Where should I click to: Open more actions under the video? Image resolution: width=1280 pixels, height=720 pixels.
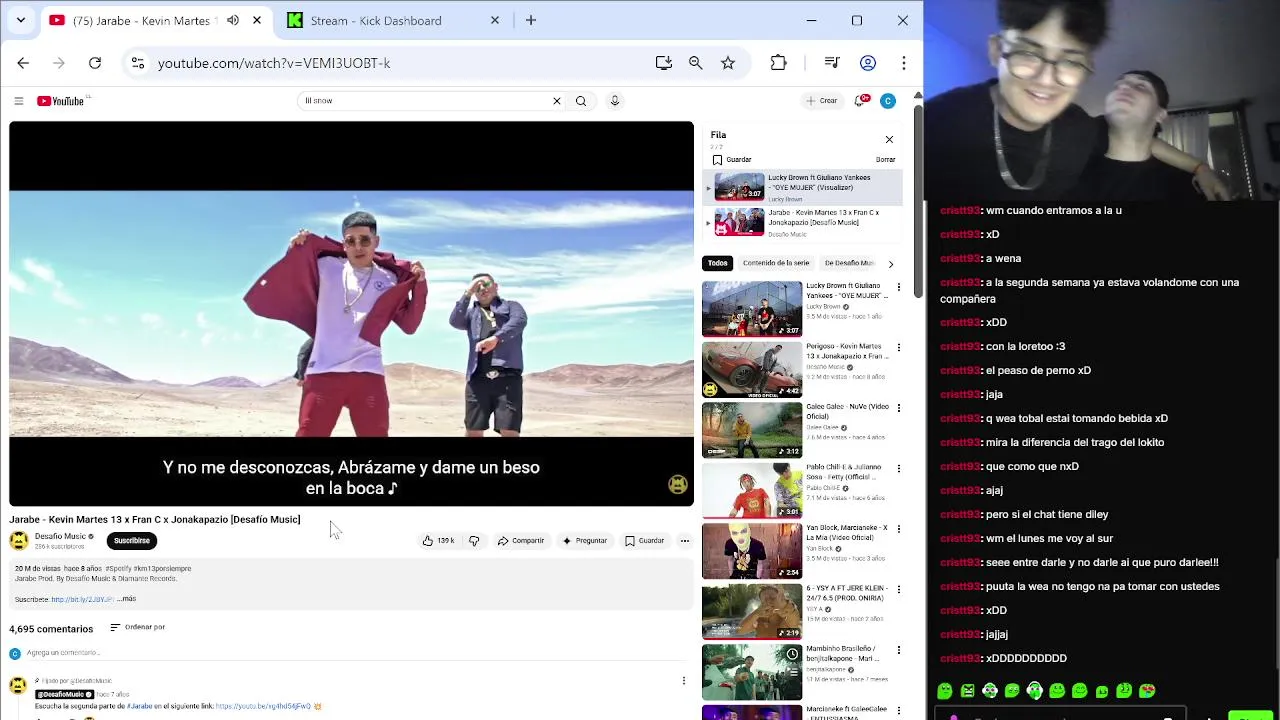685,541
